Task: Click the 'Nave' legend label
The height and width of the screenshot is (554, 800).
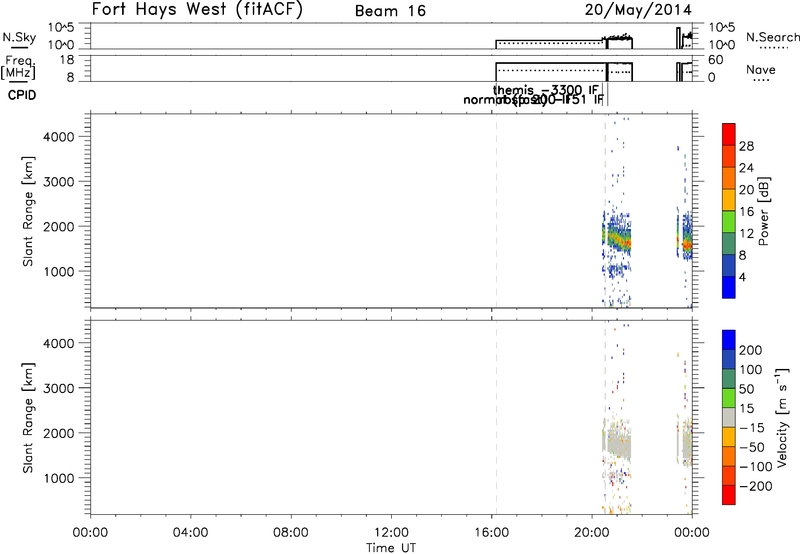Action: pyautogui.click(x=761, y=70)
